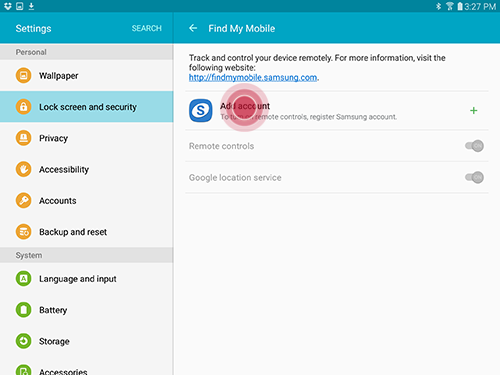
Task: Open Accessibility settings
Action: [87, 169]
